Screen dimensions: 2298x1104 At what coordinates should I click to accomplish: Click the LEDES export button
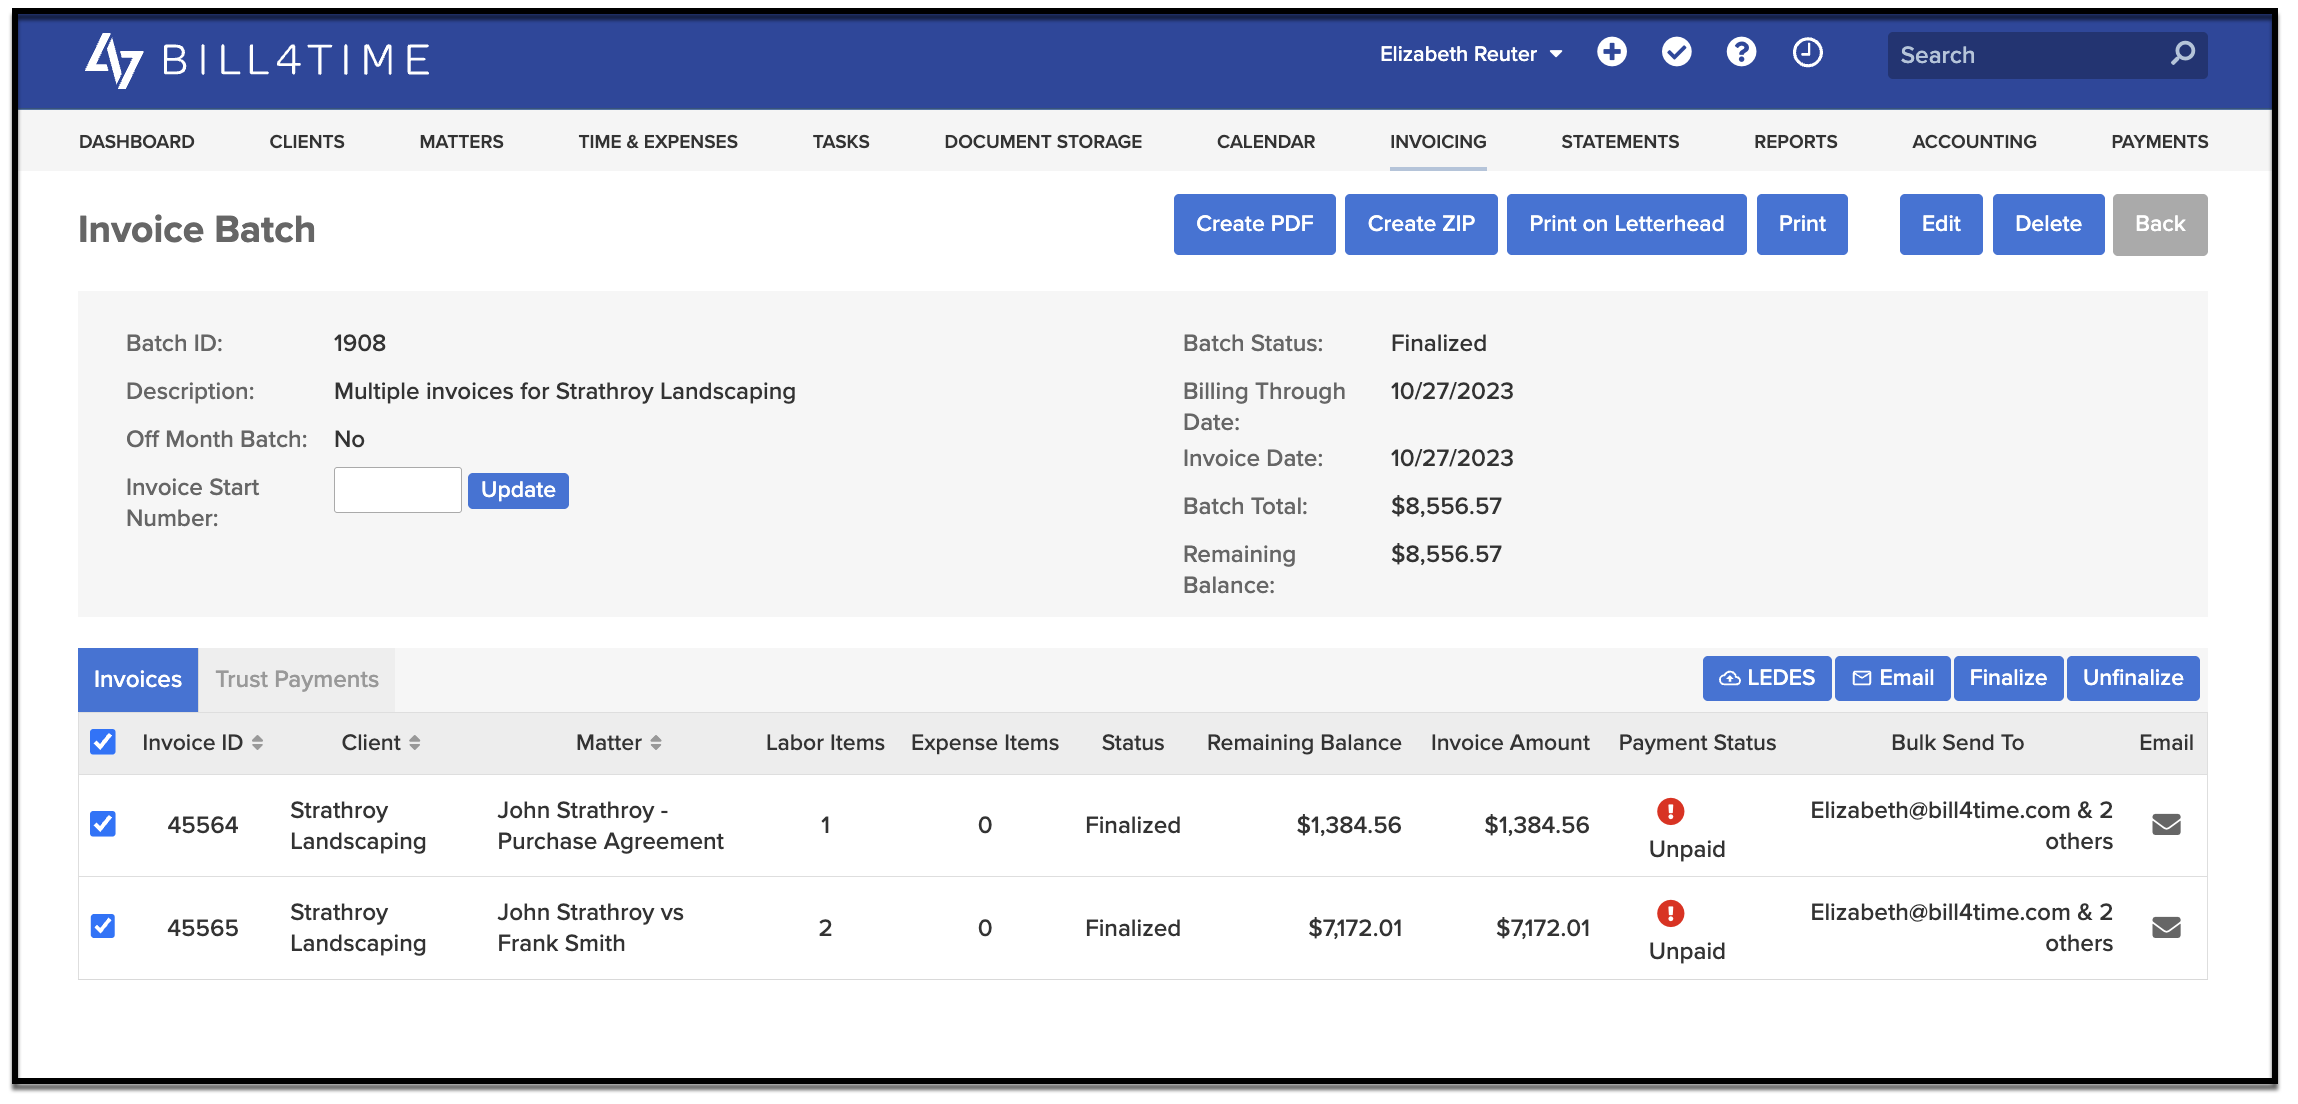(x=1767, y=678)
